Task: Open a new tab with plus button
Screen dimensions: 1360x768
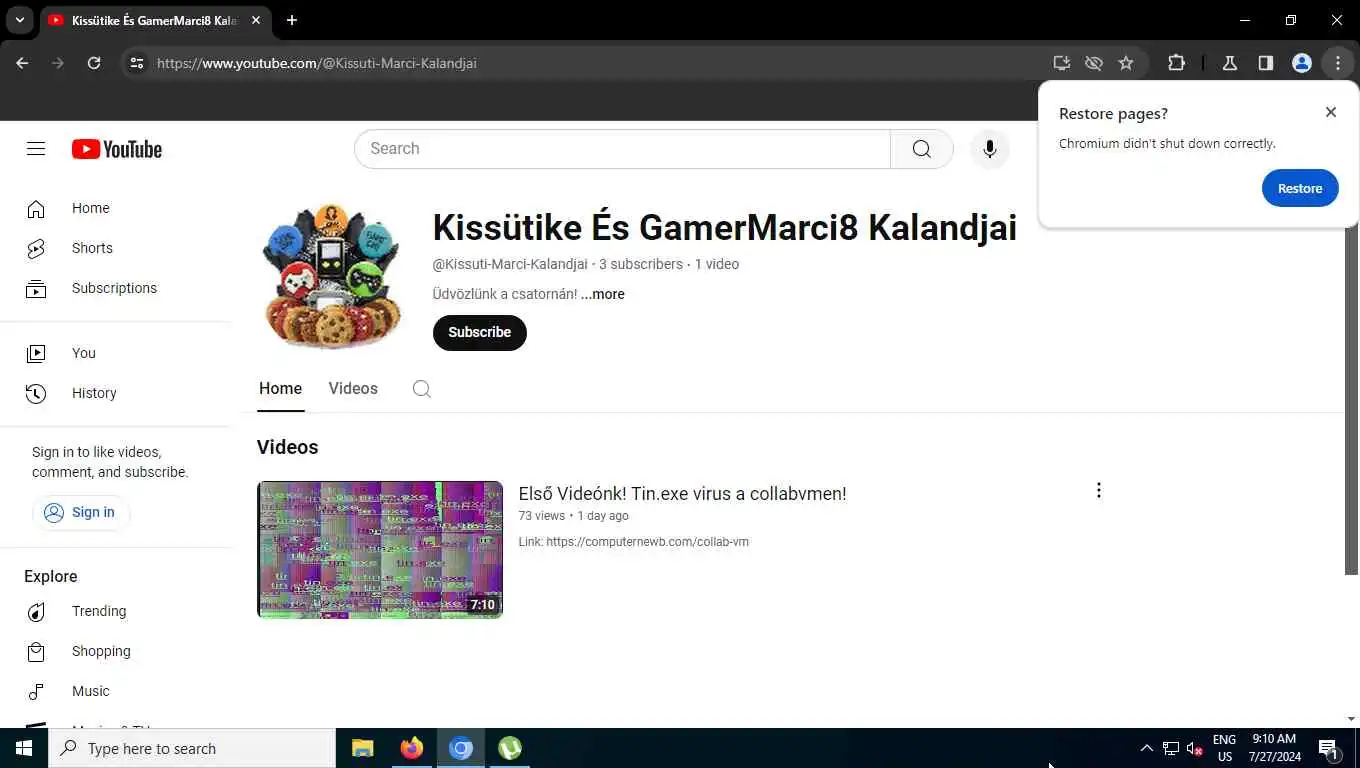Action: pyautogui.click(x=292, y=20)
